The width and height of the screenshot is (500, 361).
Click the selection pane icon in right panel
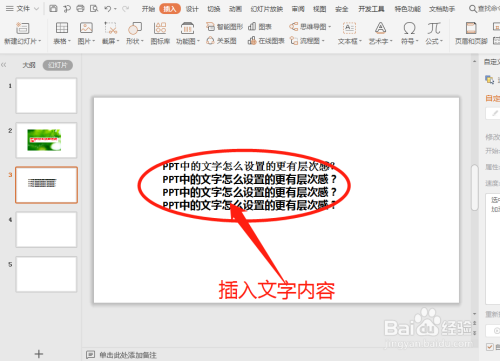(x=489, y=80)
